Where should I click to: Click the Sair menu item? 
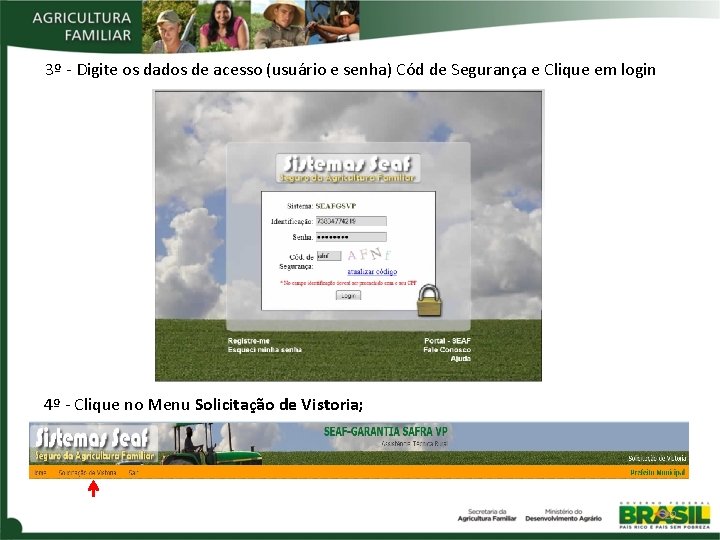pos(133,472)
